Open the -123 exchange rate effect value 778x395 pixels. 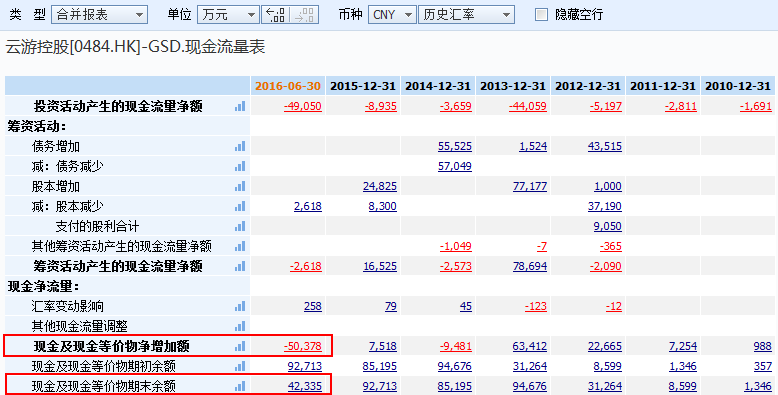pyautogui.click(x=536, y=306)
